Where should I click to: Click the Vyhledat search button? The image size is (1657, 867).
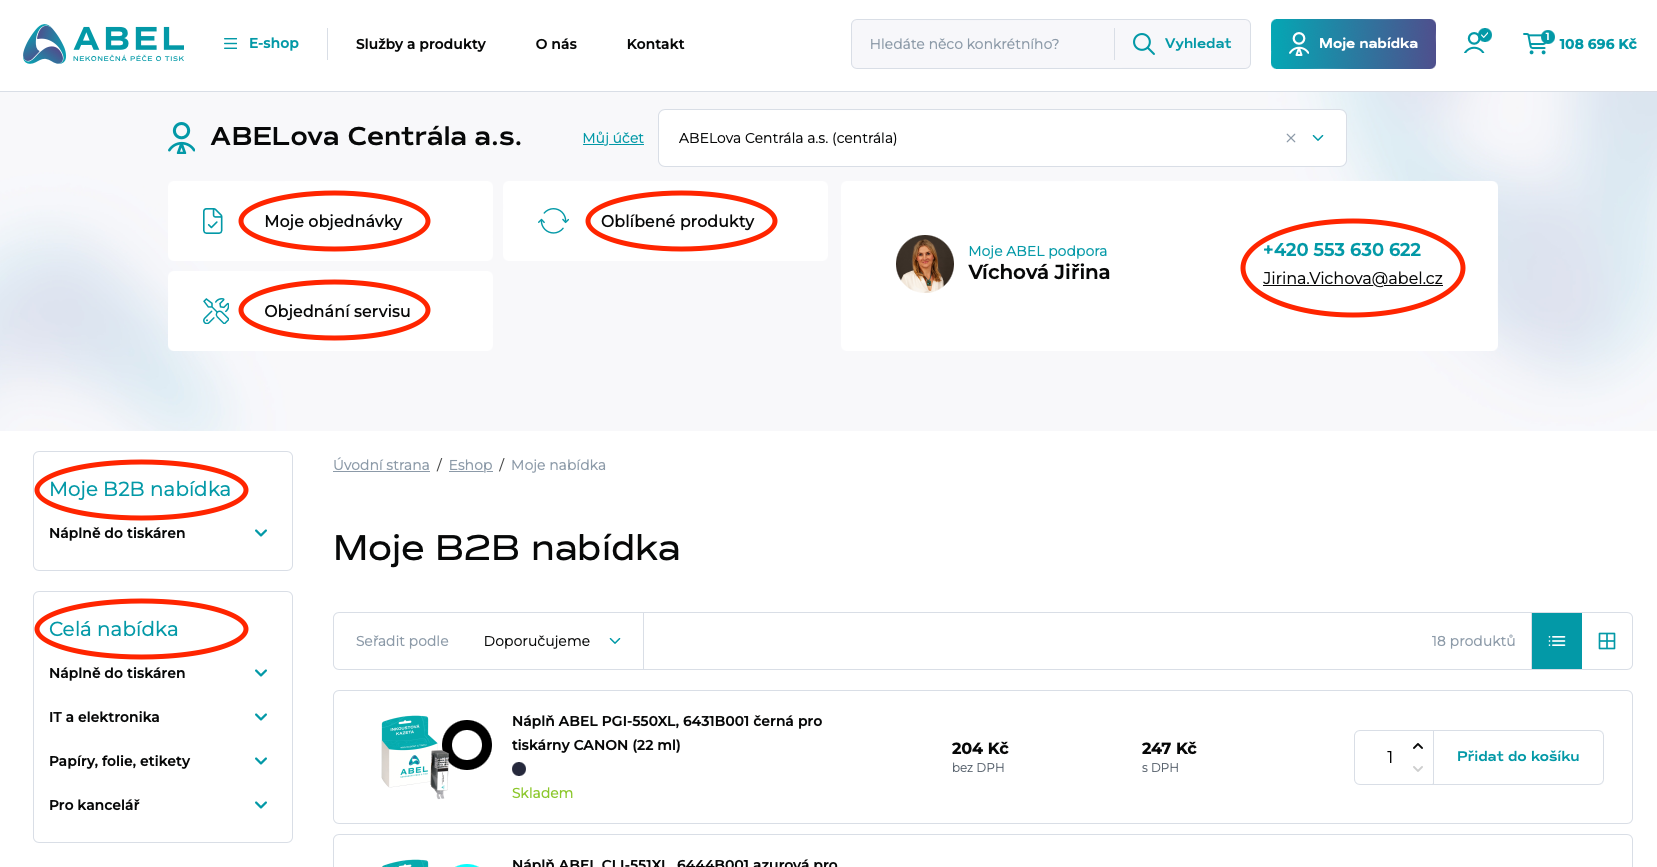coord(1182,44)
